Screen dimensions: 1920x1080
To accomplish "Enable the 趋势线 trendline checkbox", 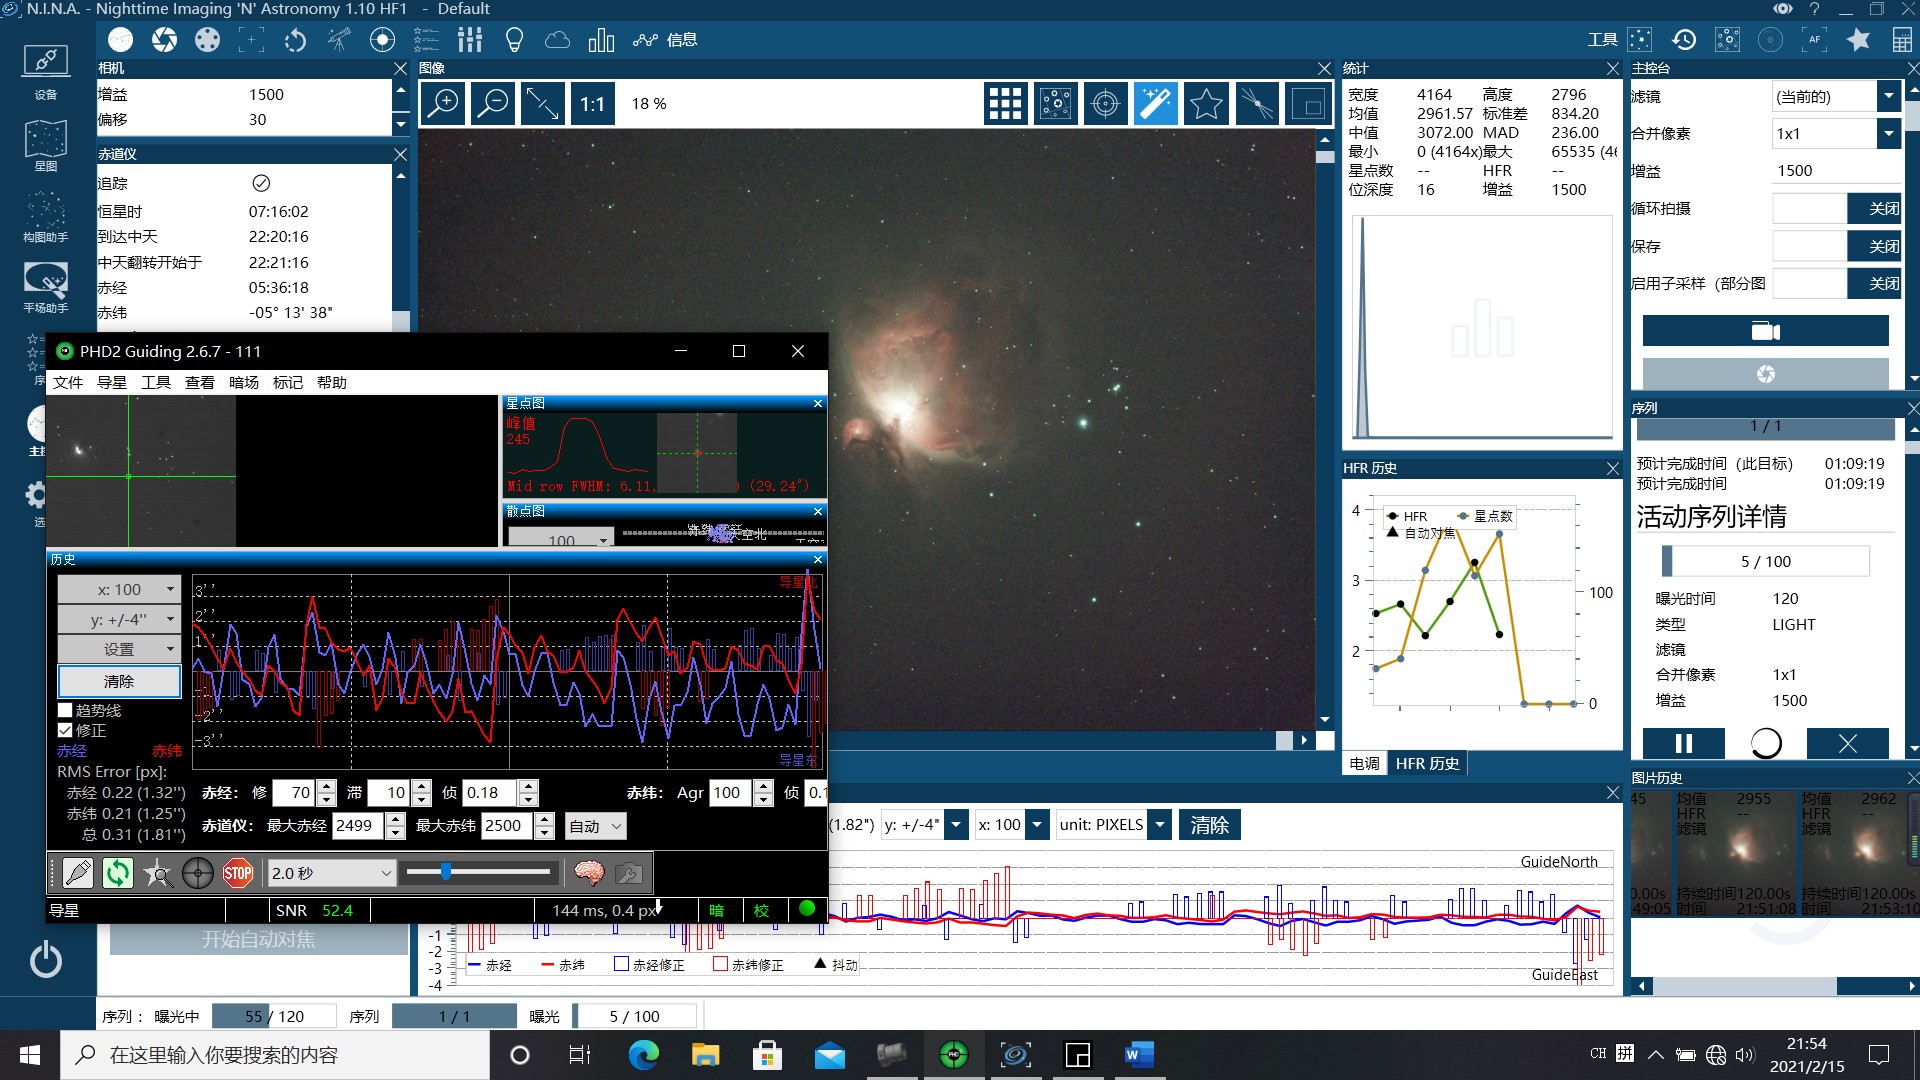I will click(x=66, y=710).
